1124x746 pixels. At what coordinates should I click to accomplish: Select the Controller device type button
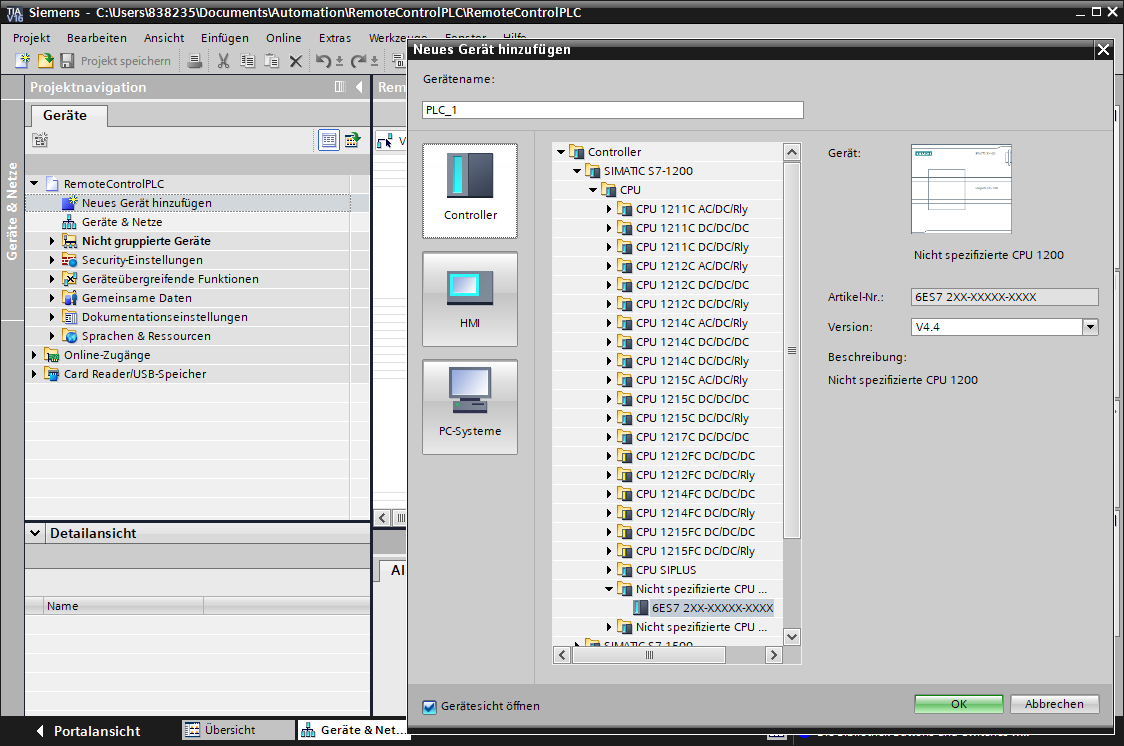tap(470, 190)
